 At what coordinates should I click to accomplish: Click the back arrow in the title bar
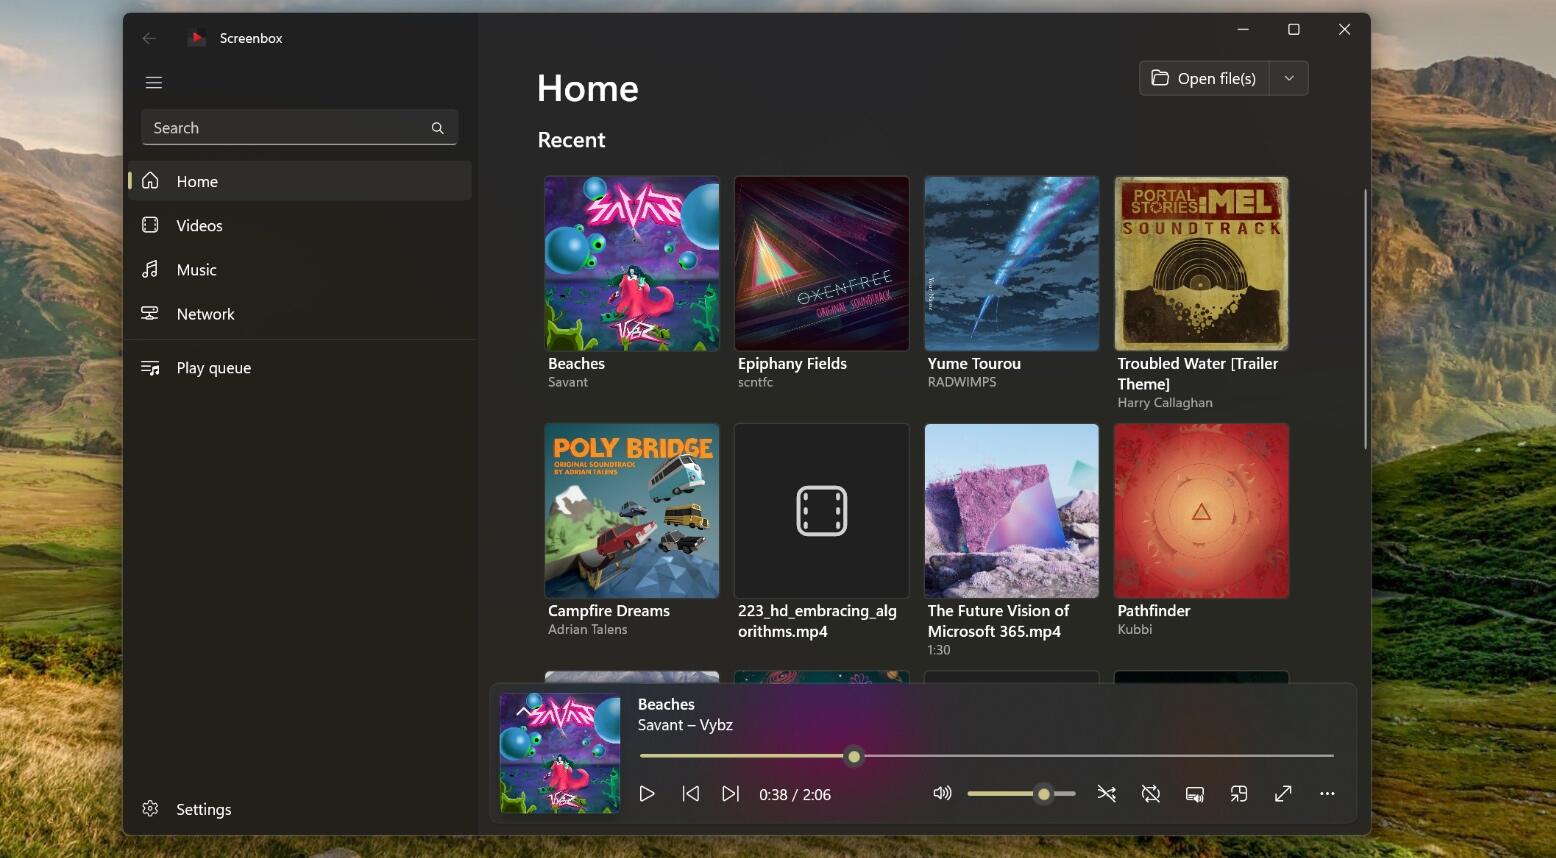149,38
